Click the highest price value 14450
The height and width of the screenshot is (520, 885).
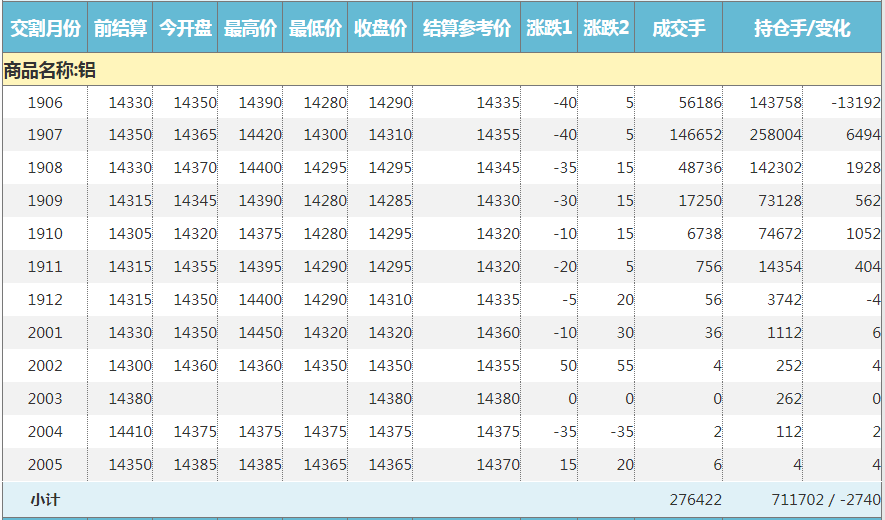(x=260, y=333)
